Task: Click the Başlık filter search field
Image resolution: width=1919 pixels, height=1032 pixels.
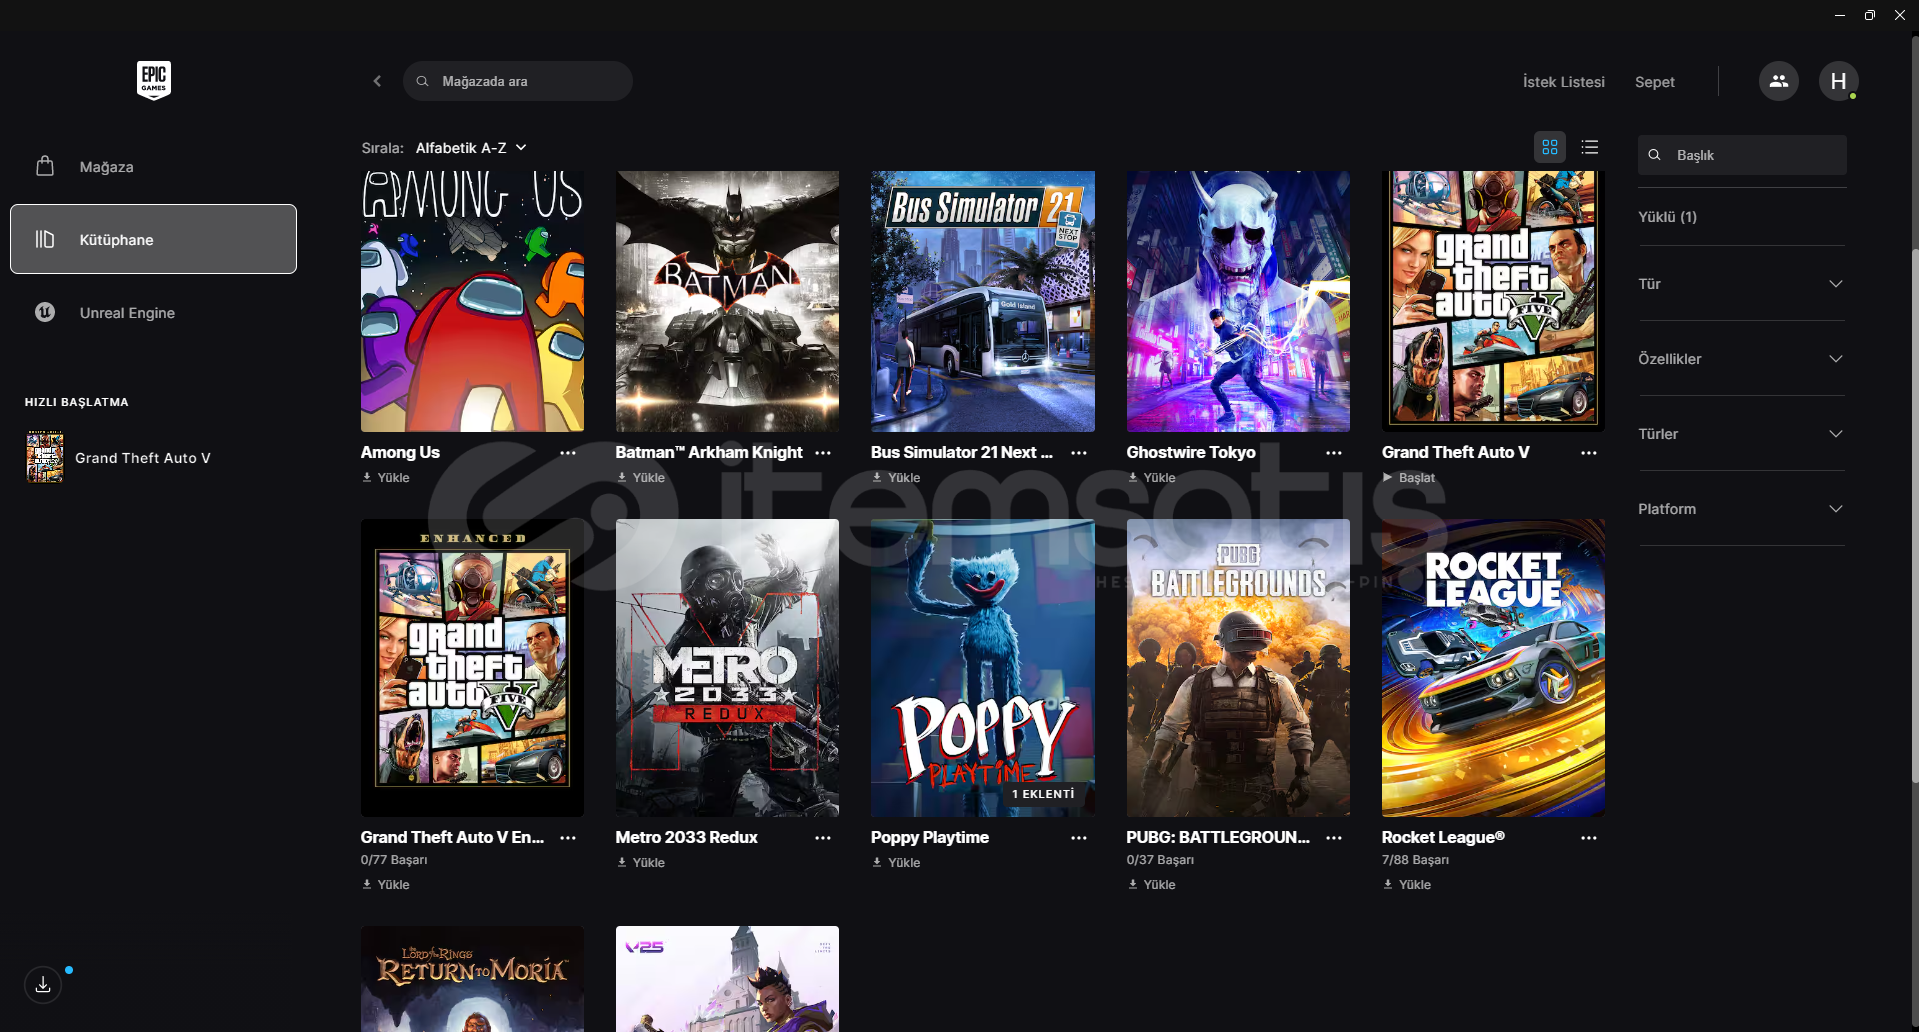Action: pos(1742,155)
